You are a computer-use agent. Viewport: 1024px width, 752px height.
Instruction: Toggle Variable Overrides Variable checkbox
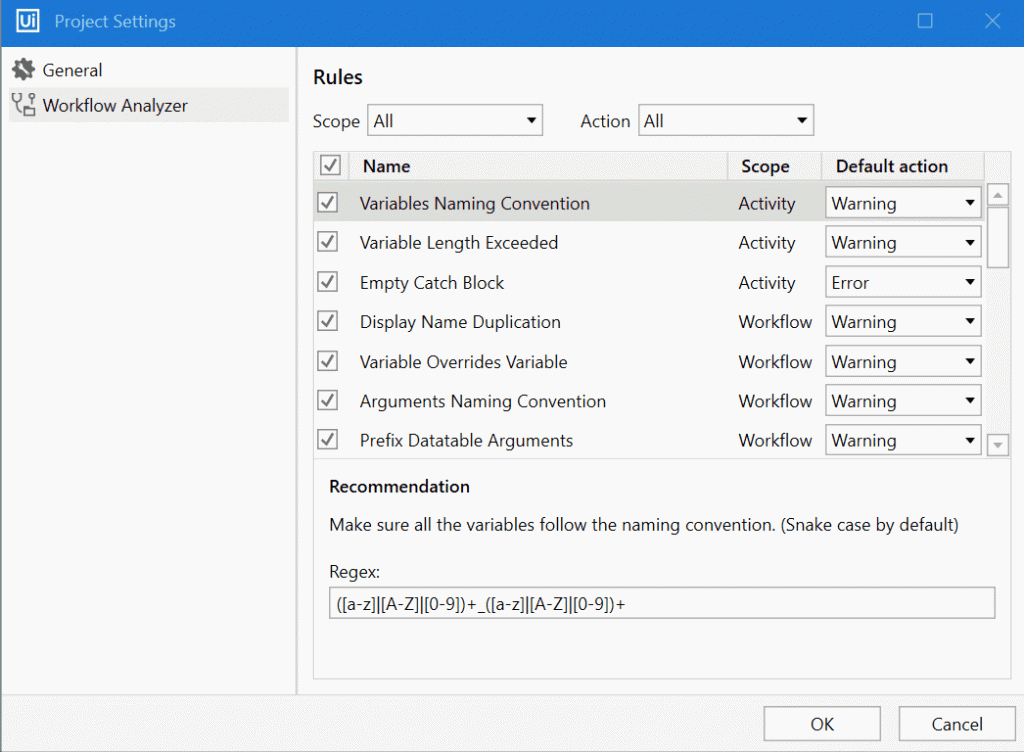coord(328,361)
